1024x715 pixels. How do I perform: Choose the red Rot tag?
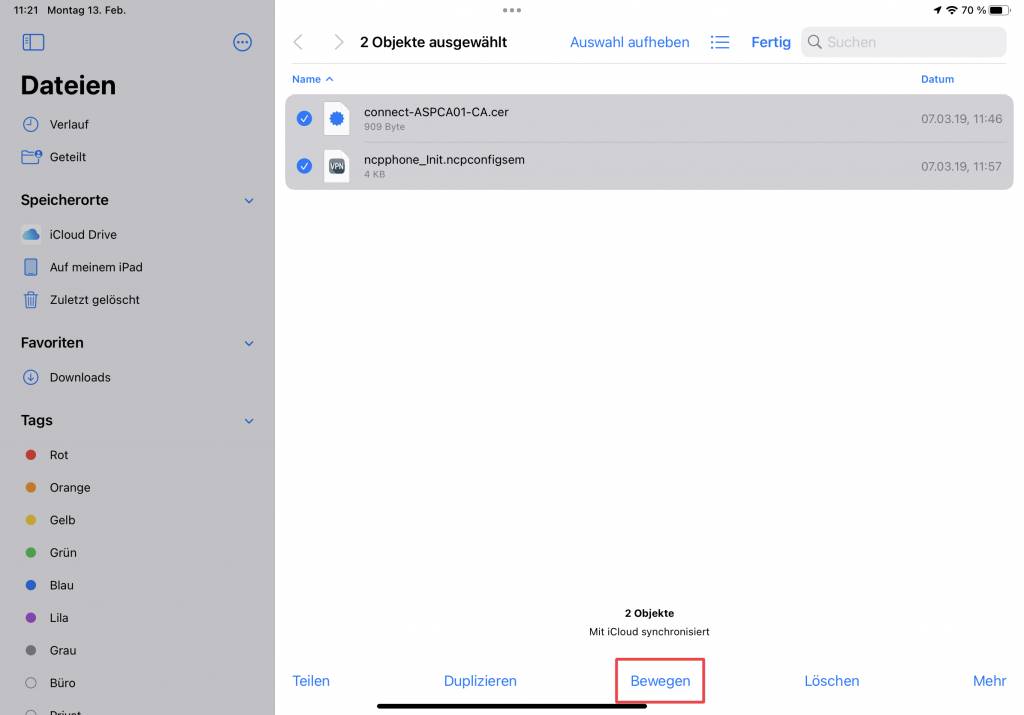click(x=58, y=455)
